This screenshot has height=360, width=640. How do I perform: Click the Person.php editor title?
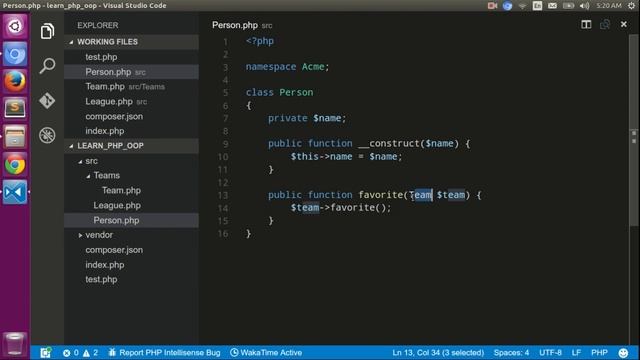pos(235,25)
